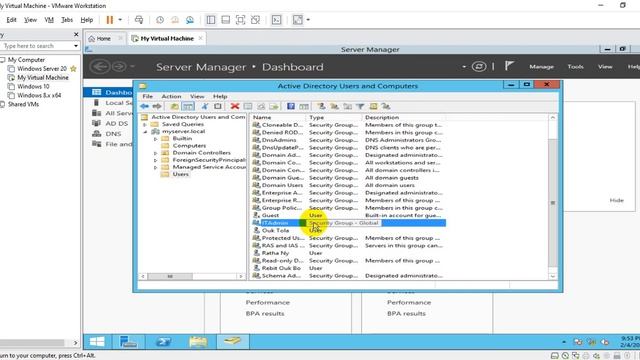Open the View menu in Active Directory window

point(197,96)
